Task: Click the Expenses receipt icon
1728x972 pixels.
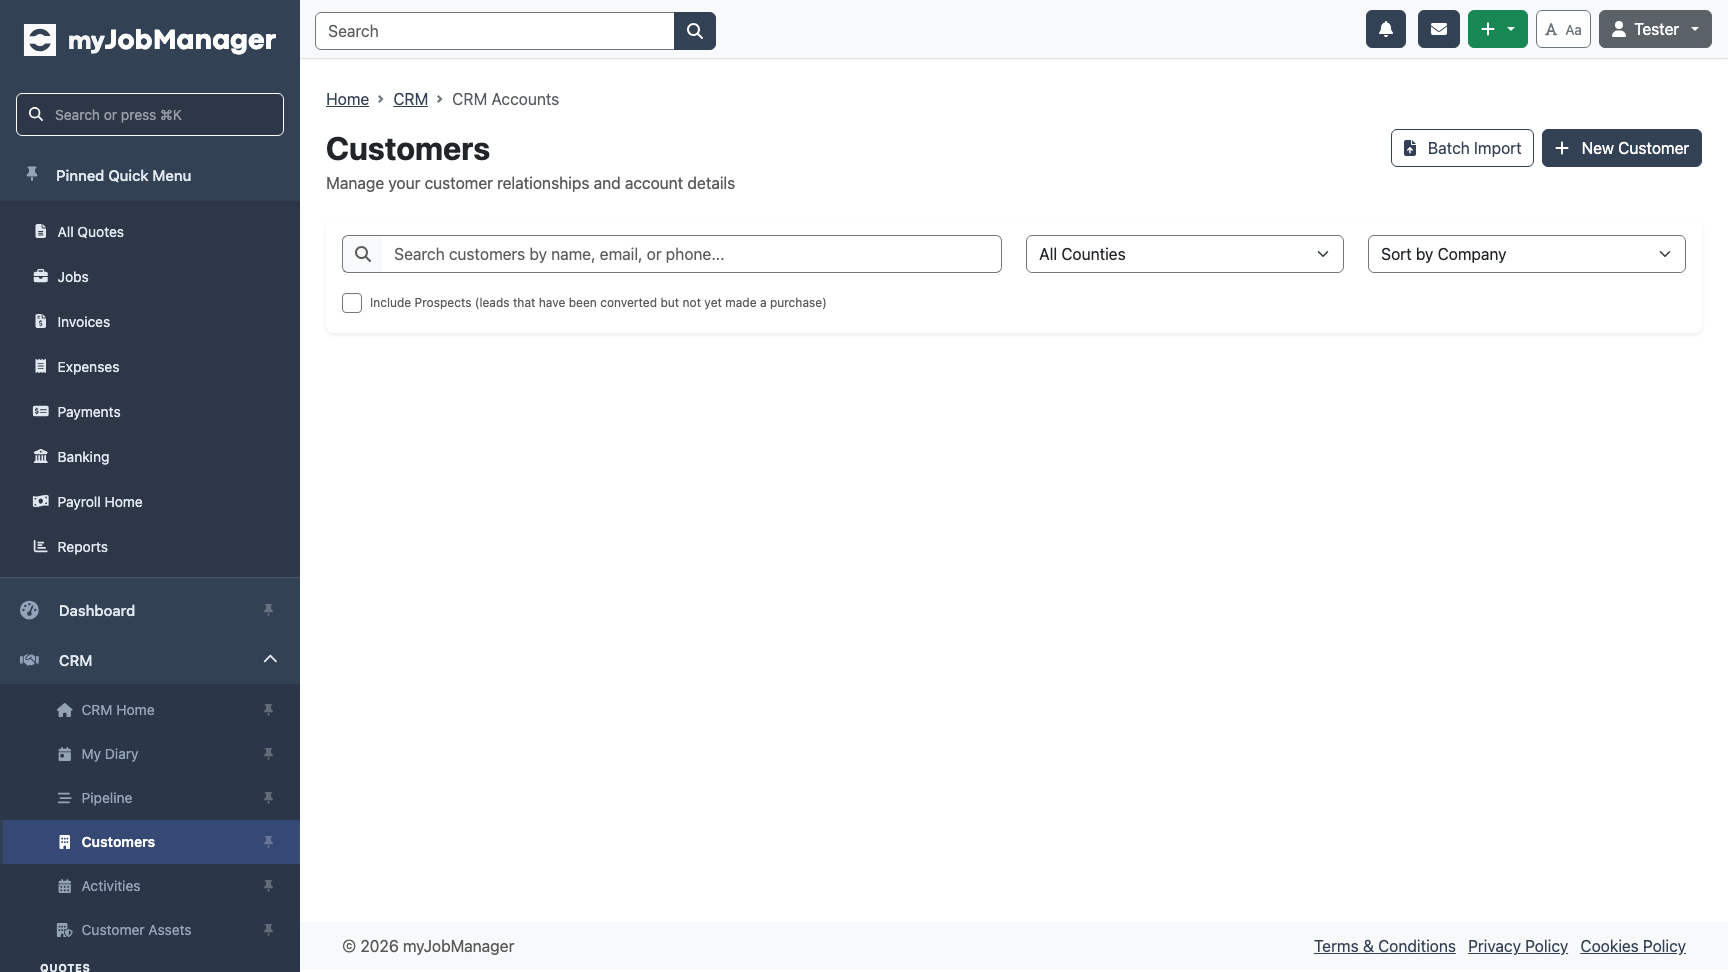Action: click(x=40, y=366)
